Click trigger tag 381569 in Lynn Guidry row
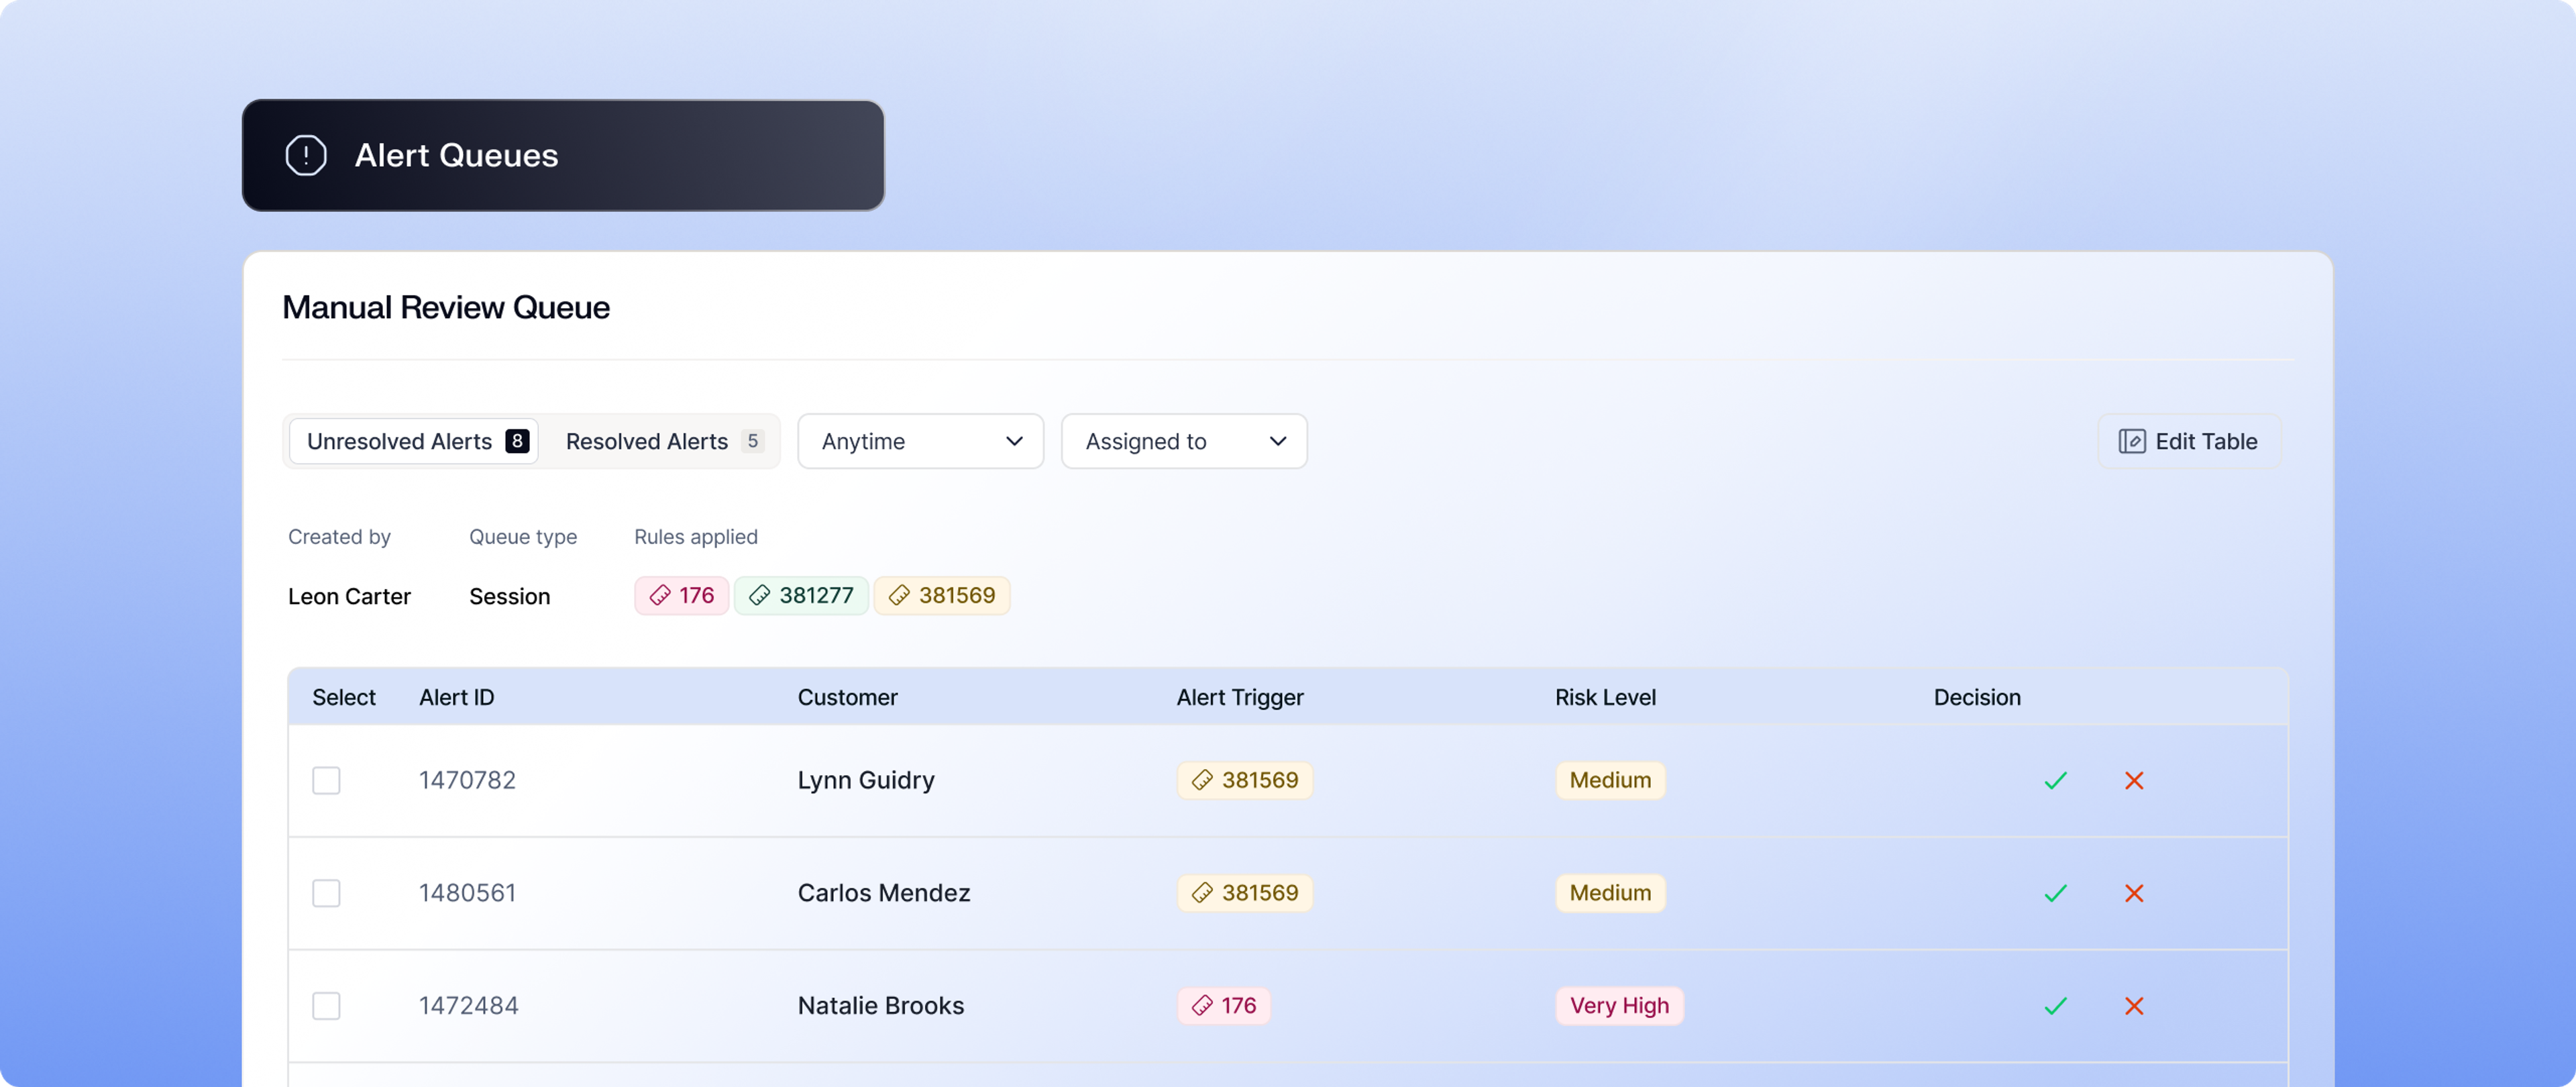 [x=1245, y=780]
